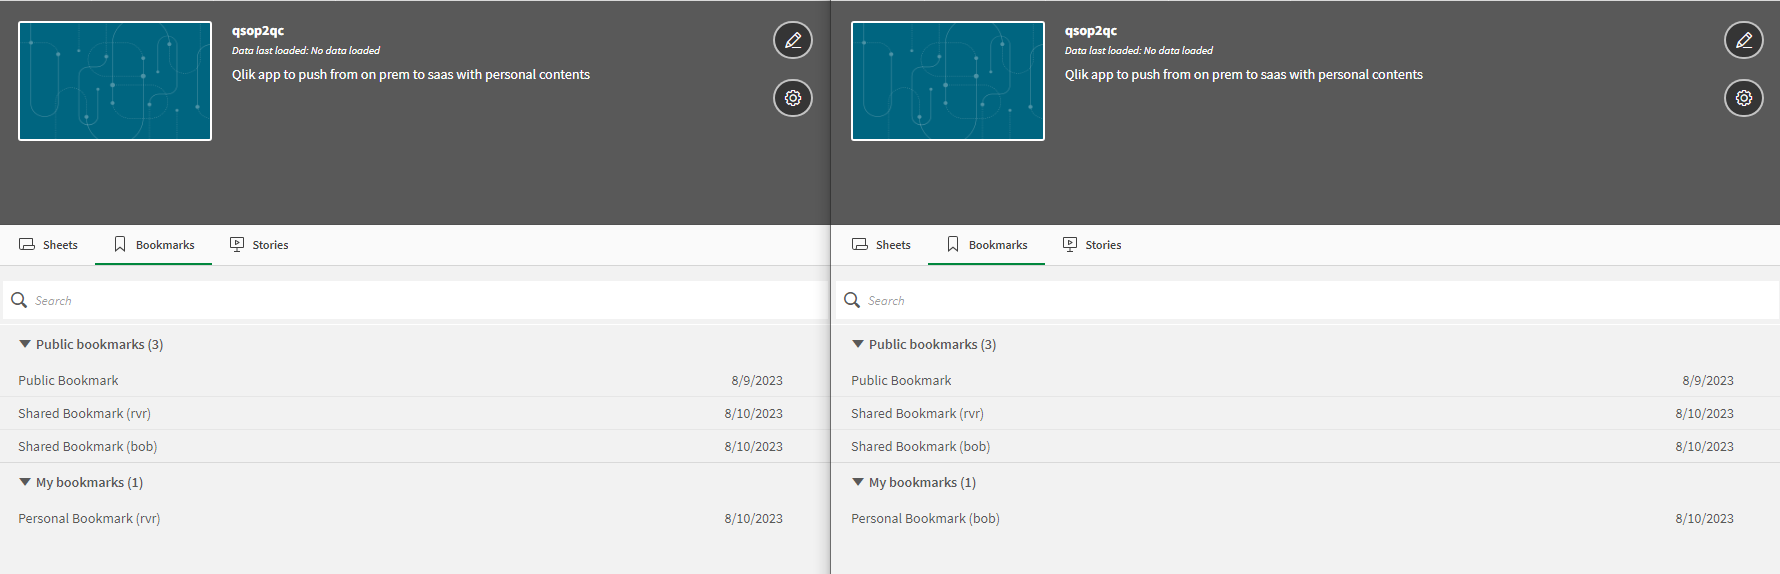Click date of Personal Bookmark (rvr) row
The image size is (1780, 574).
[754, 518]
